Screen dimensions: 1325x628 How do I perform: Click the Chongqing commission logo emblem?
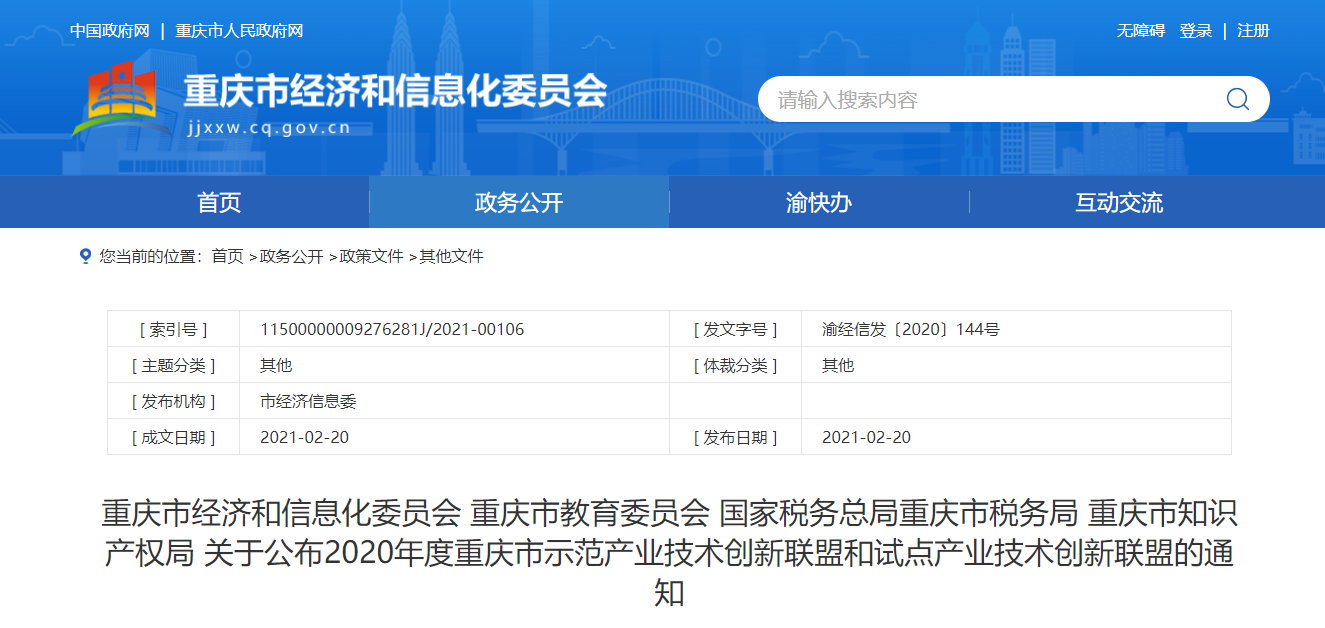(115, 98)
